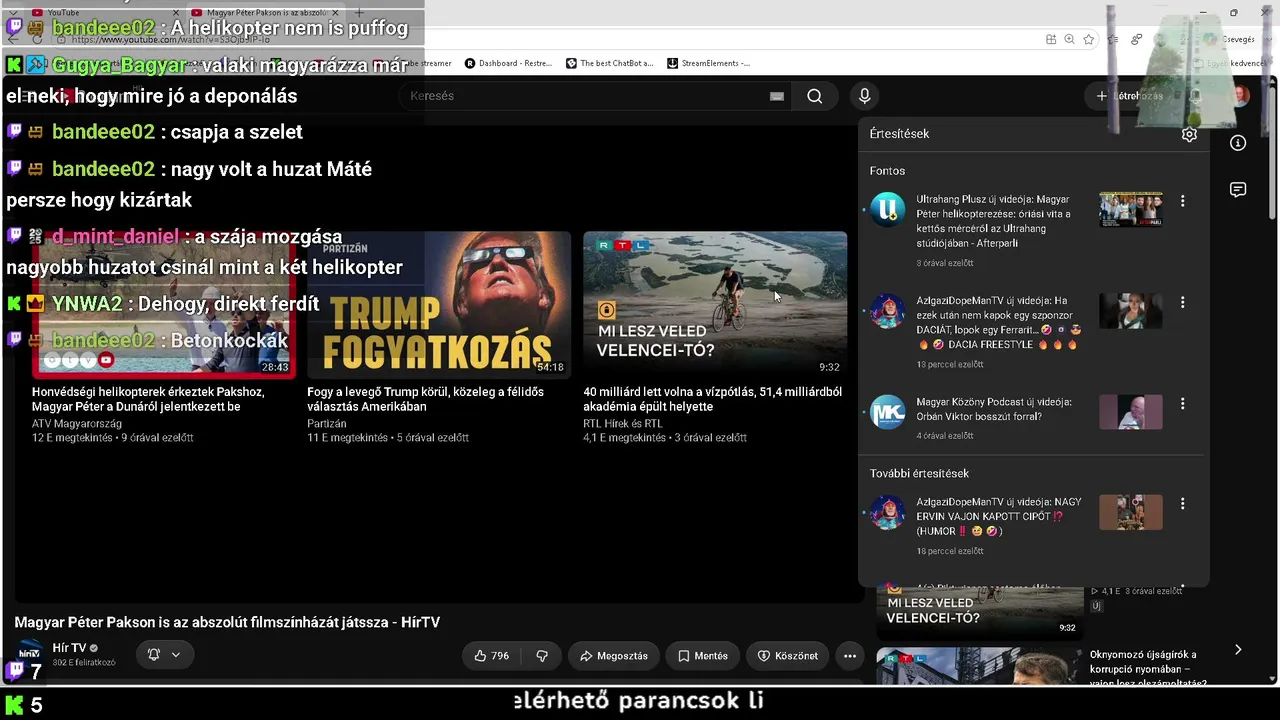This screenshot has height=720, width=1280.
Task: Start voice search with the microphone icon
Action: 865,96
